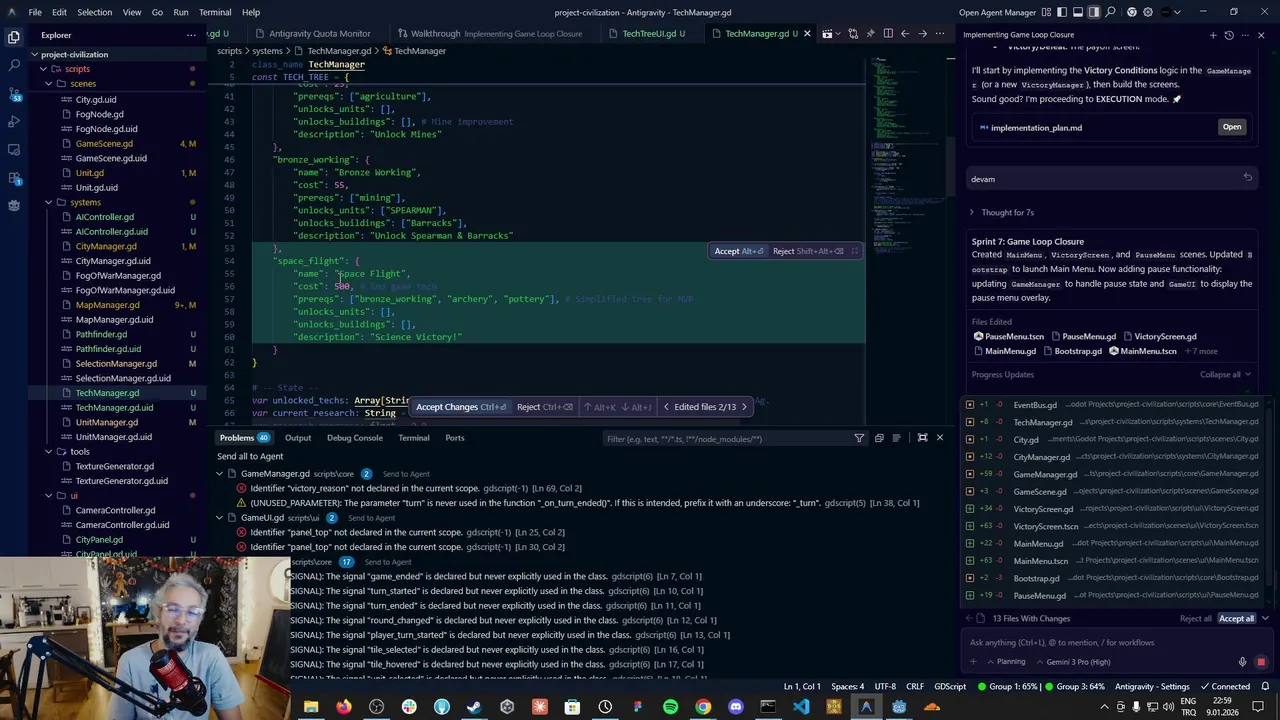The image size is (1280, 720).
Task: Open the Explorer view in activity bar
Action: click(x=14, y=37)
